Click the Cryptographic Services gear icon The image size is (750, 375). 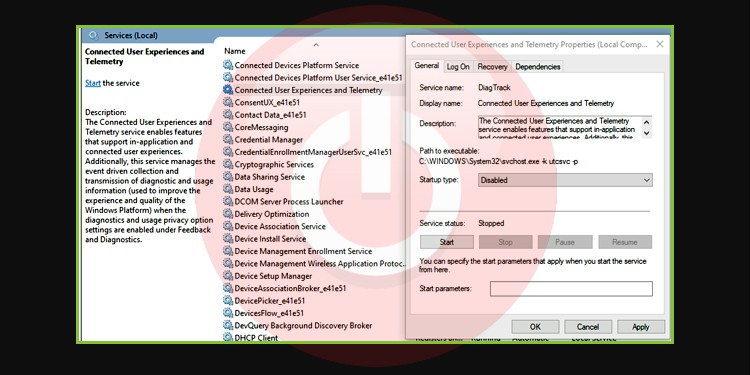coord(228,164)
